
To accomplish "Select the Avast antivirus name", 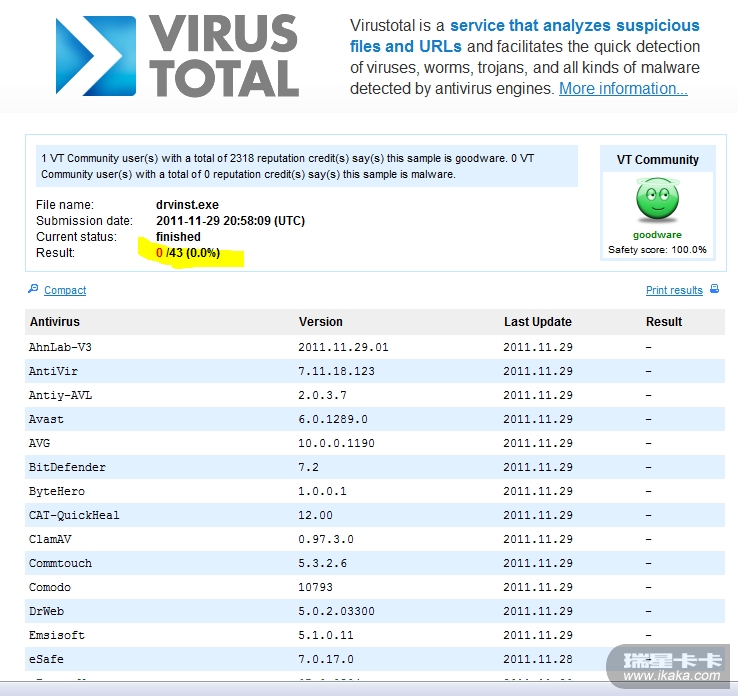I will point(46,419).
